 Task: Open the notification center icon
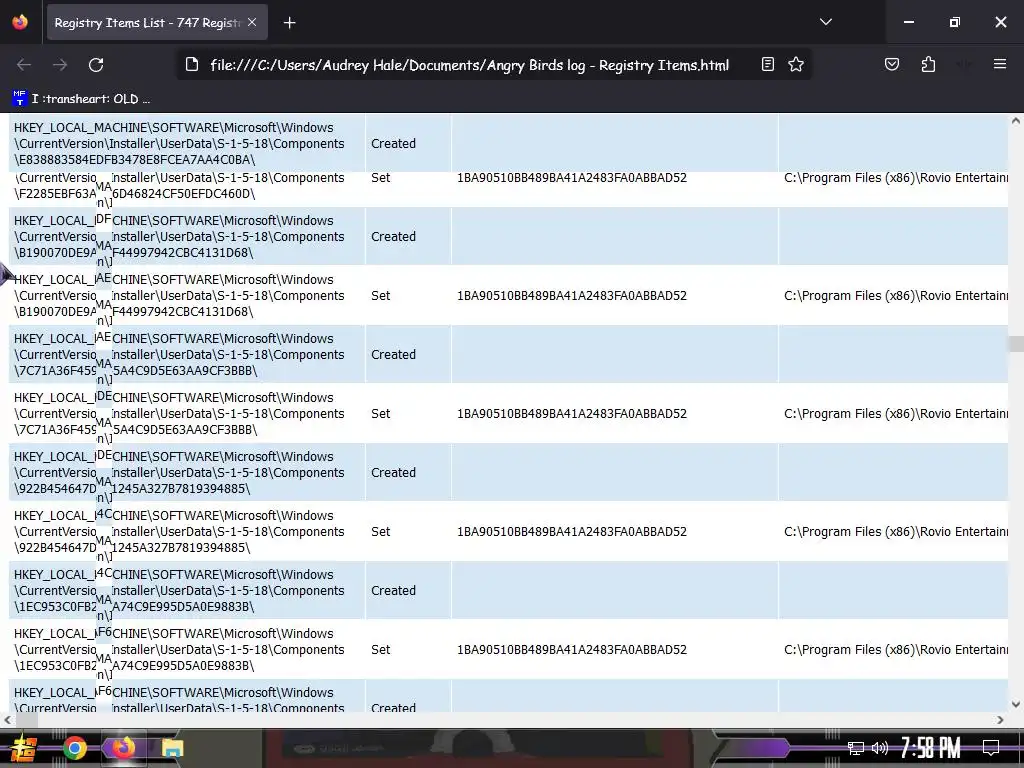click(991, 748)
